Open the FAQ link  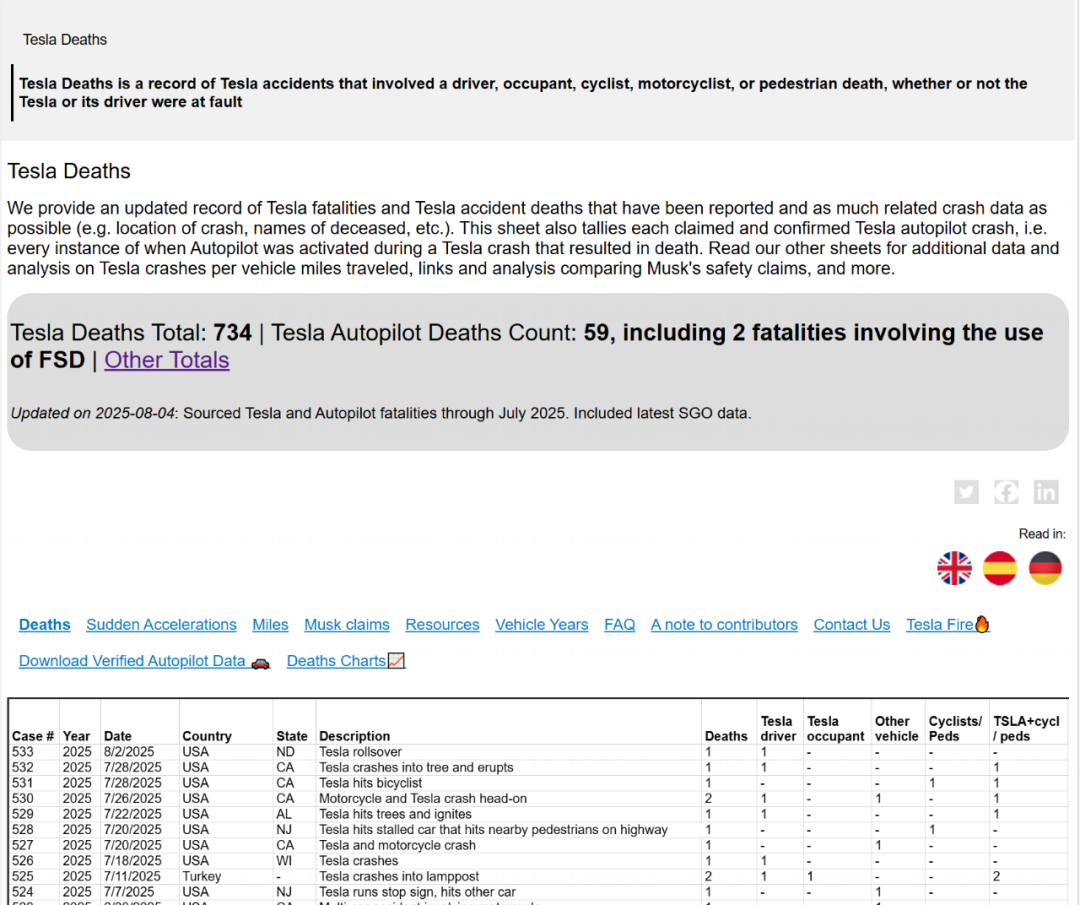pos(619,625)
